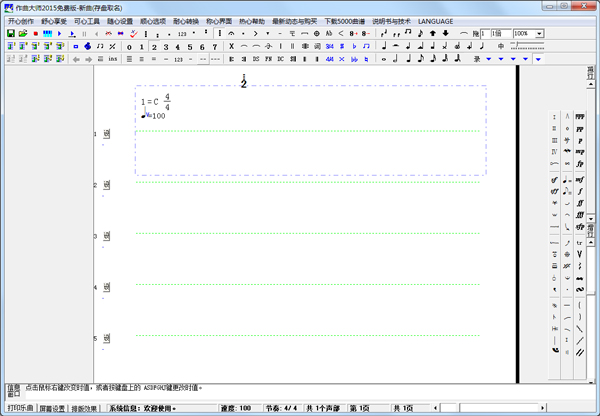600x416 pixels.
Task: Click the 'ins' insert mode toggle
Action: click(112, 59)
